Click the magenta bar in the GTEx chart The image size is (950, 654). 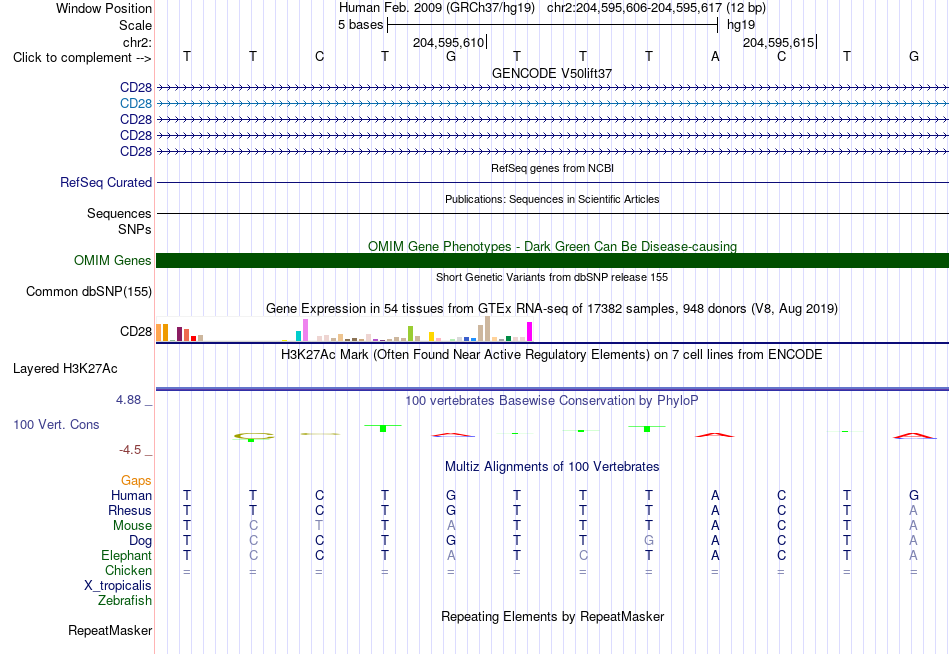530,332
